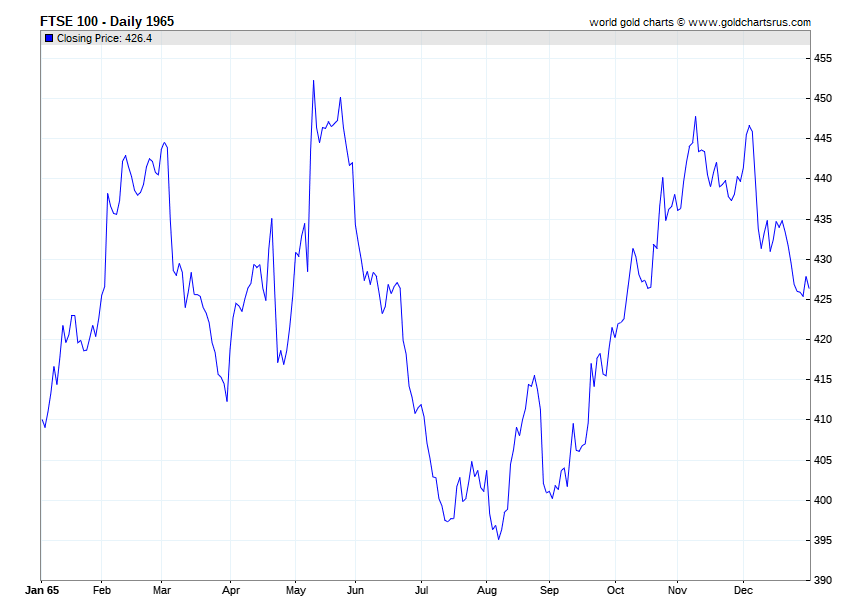The width and height of the screenshot is (850, 616).
Task: Click the early-August lowest point of the line
Action: tap(499, 538)
